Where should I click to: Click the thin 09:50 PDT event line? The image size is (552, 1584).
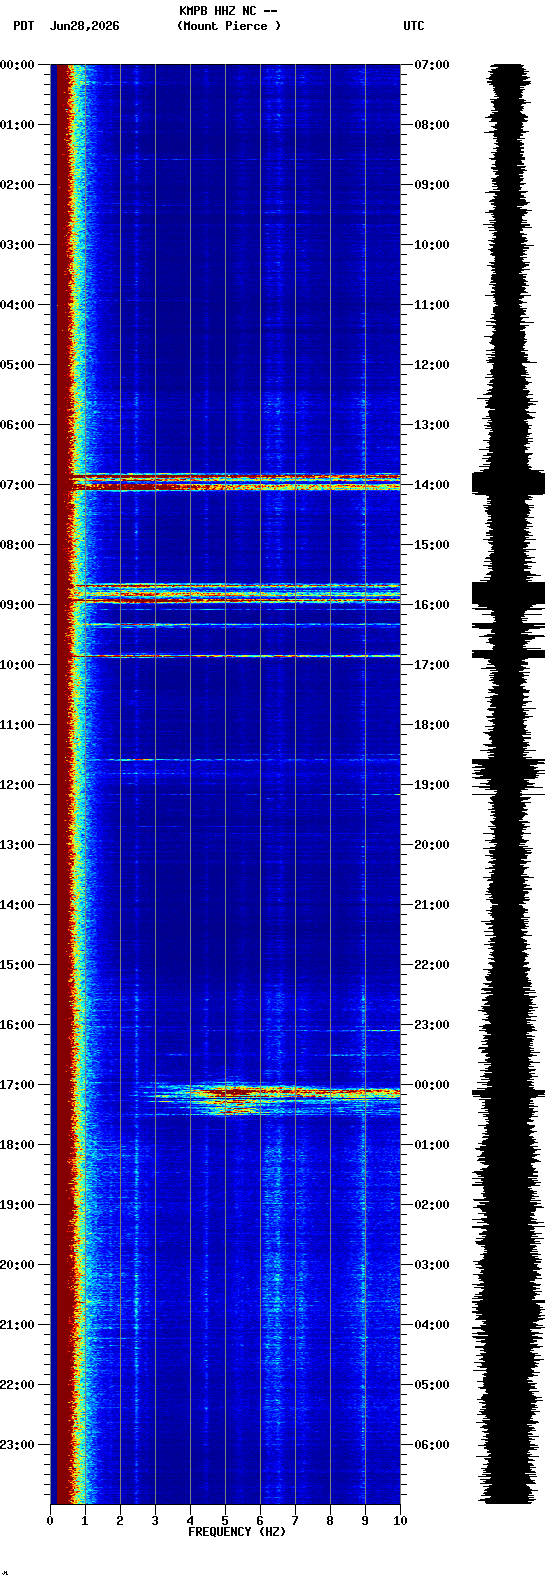pos(235,656)
